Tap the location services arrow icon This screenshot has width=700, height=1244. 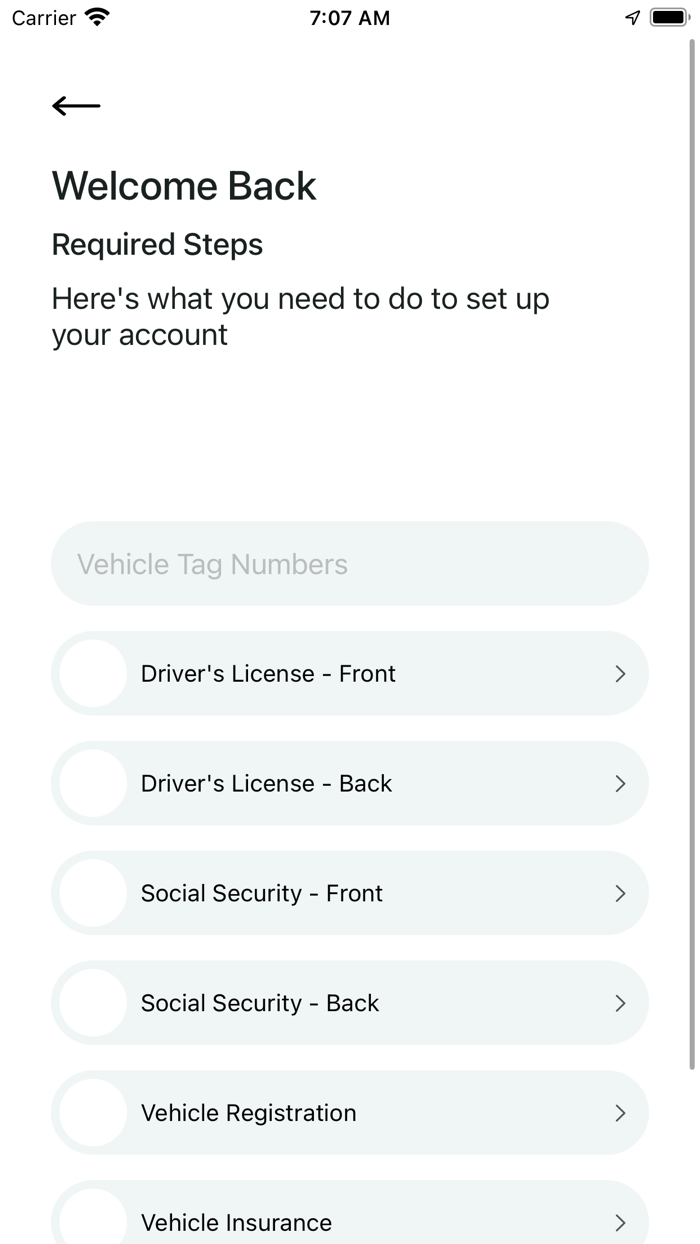click(632, 17)
